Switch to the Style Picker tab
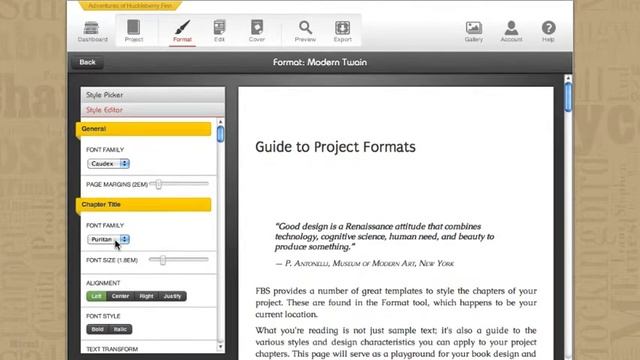The height and width of the screenshot is (360, 640). [x=153, y=95]
